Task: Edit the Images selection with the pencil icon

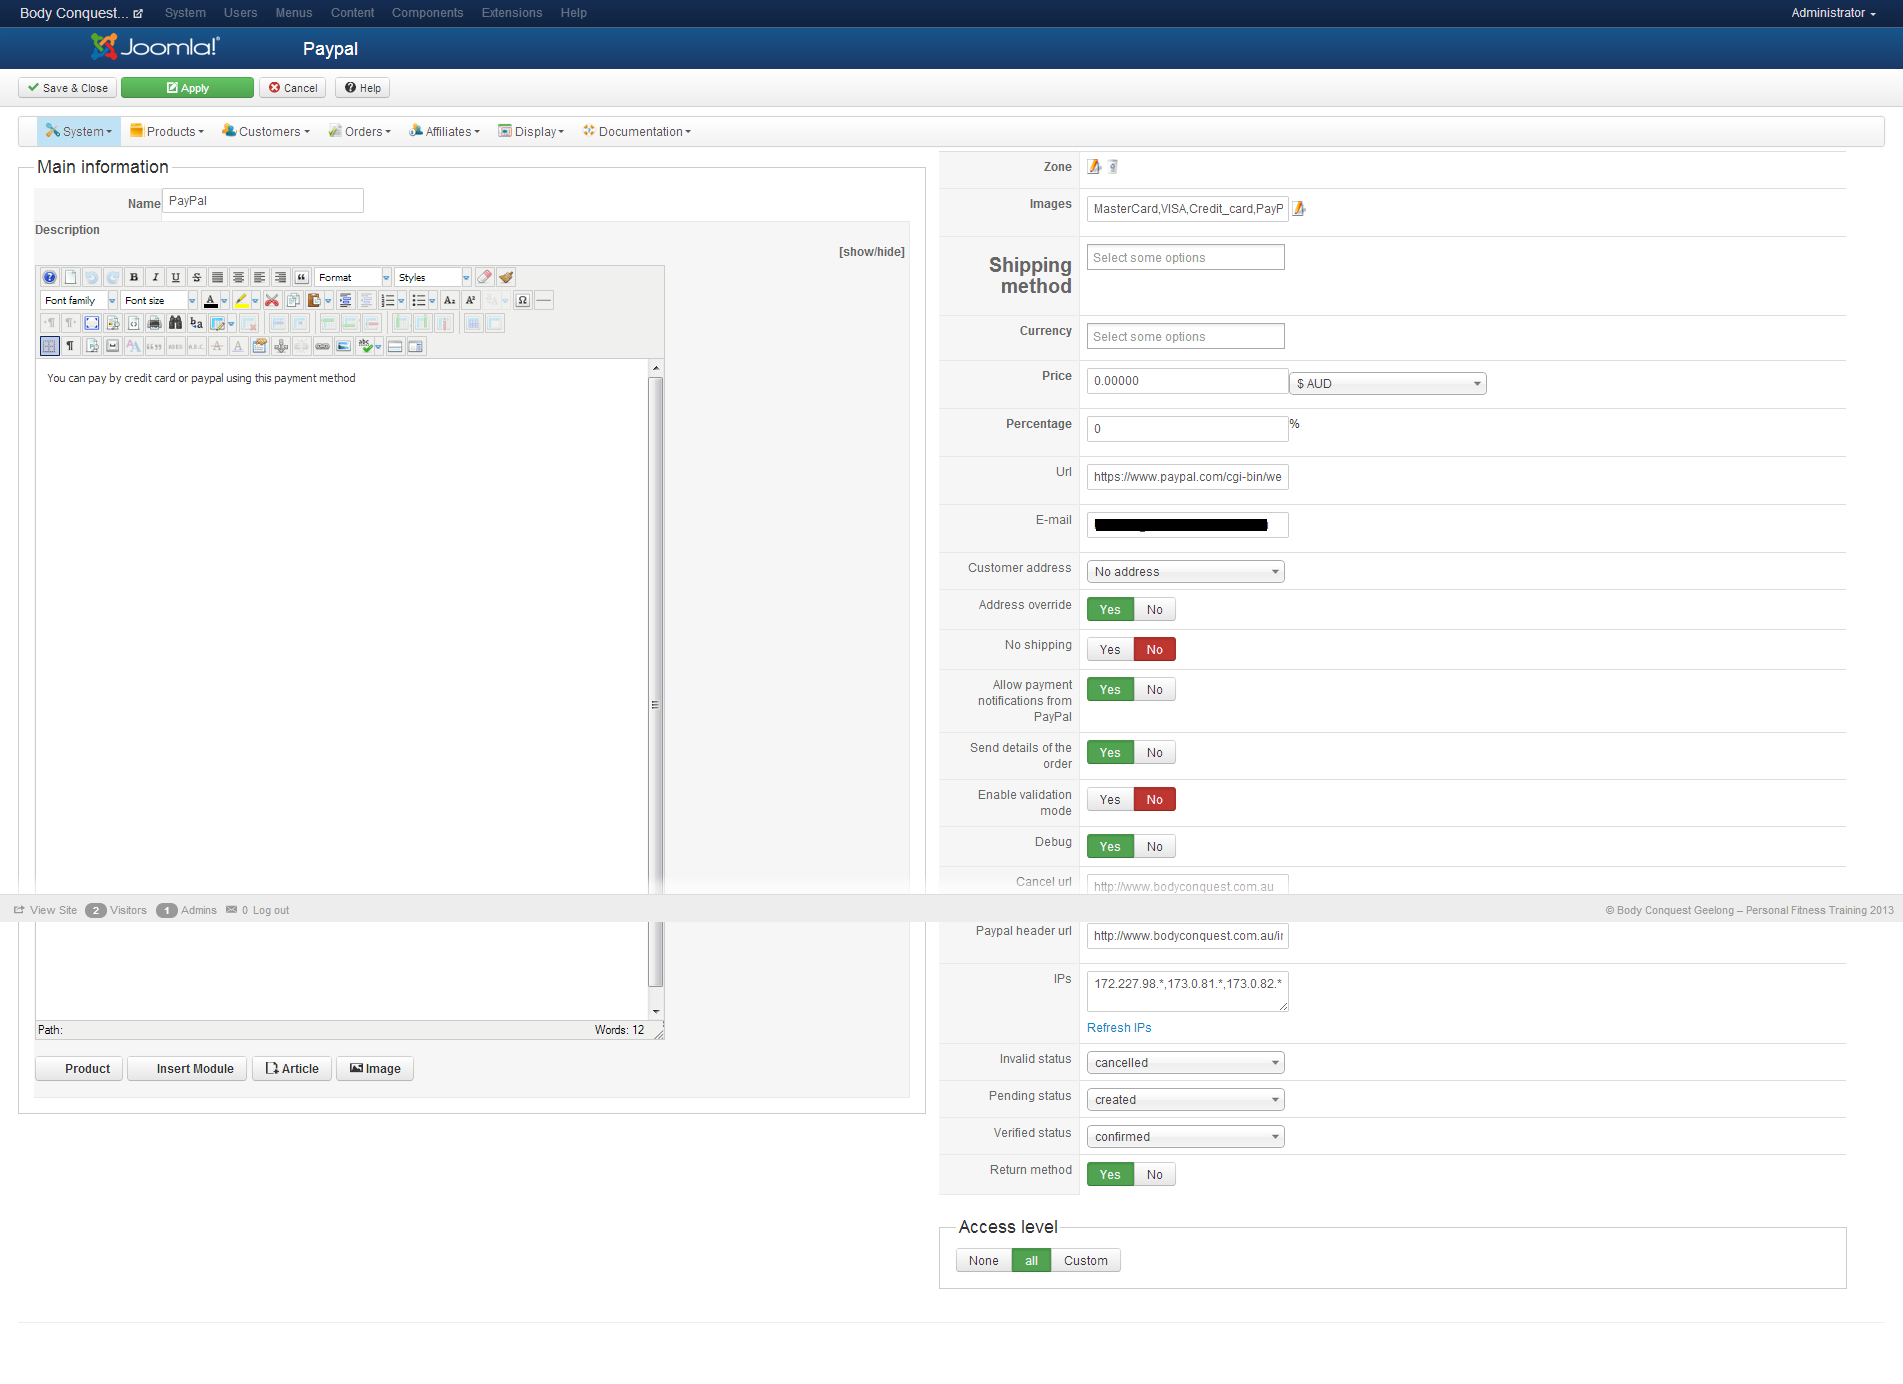Action: coord(1299,209)
